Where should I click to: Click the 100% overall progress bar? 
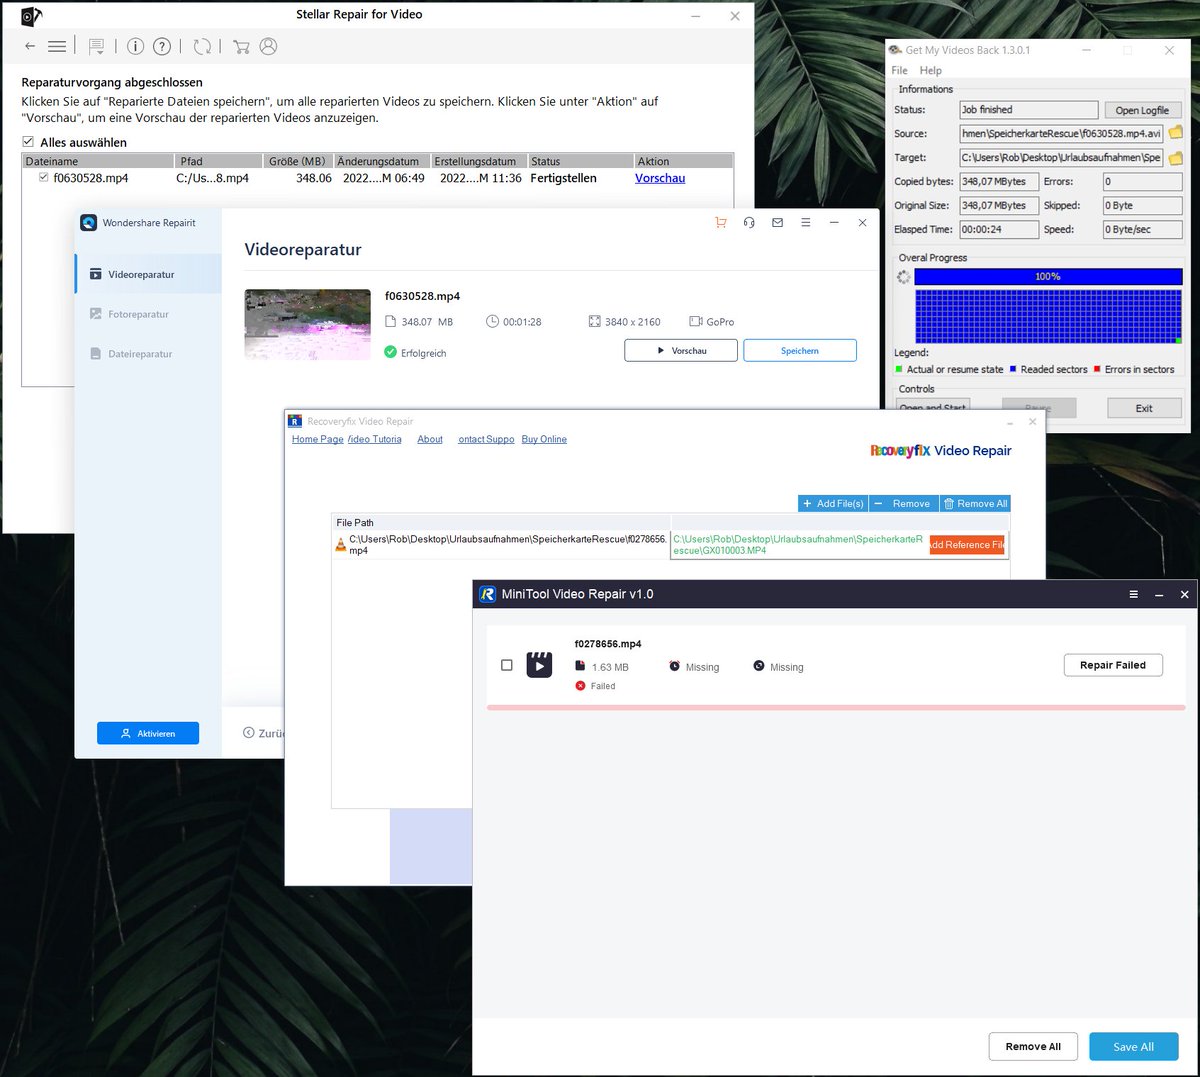[1048, 277]
